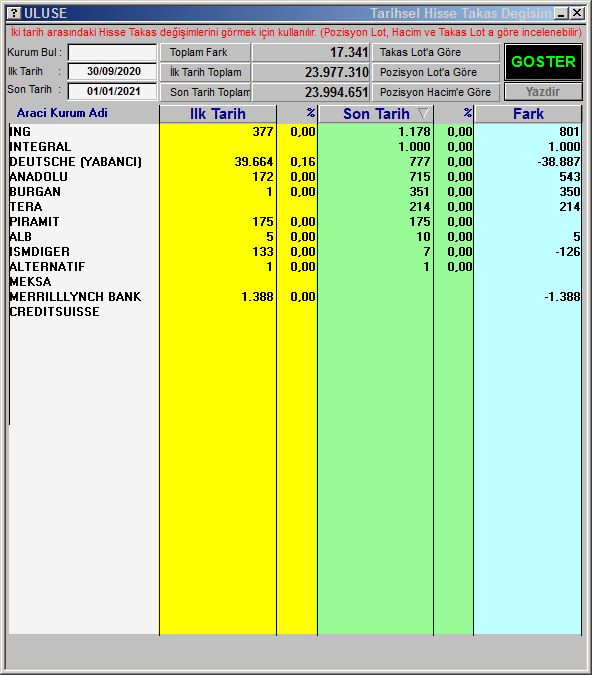592x675 pixels.
Task: Click the Son Tarih date field
Action: click(x=112, y=91)
